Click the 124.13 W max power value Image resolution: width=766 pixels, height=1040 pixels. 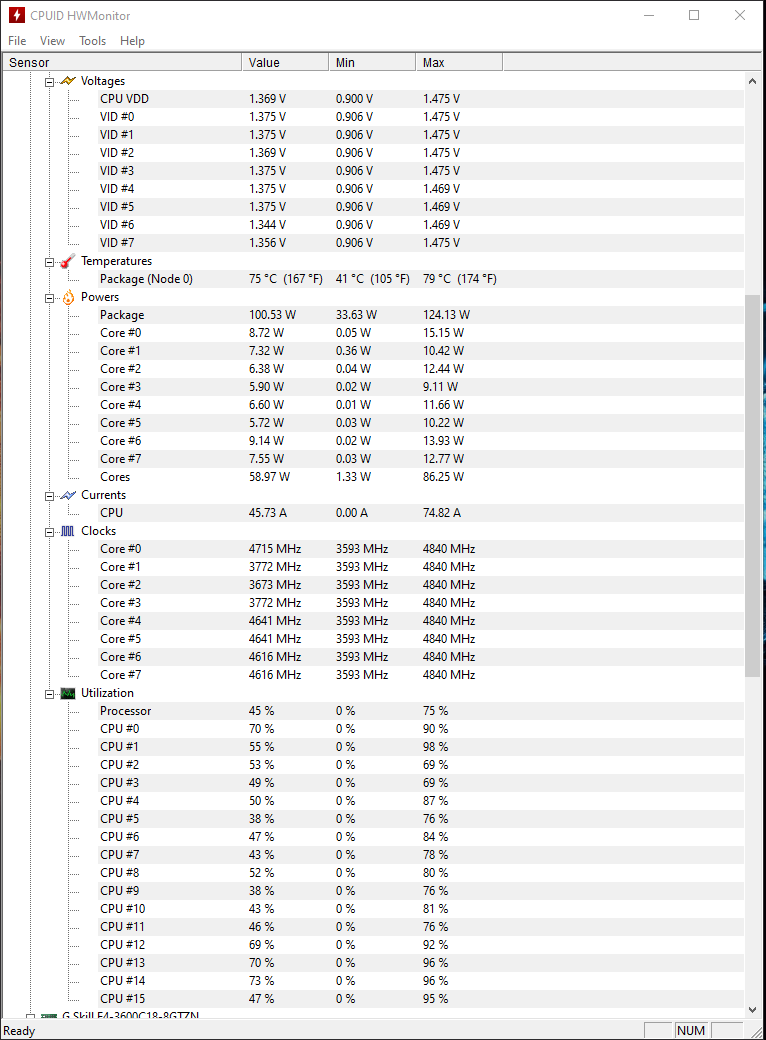(x=446, y=314)
